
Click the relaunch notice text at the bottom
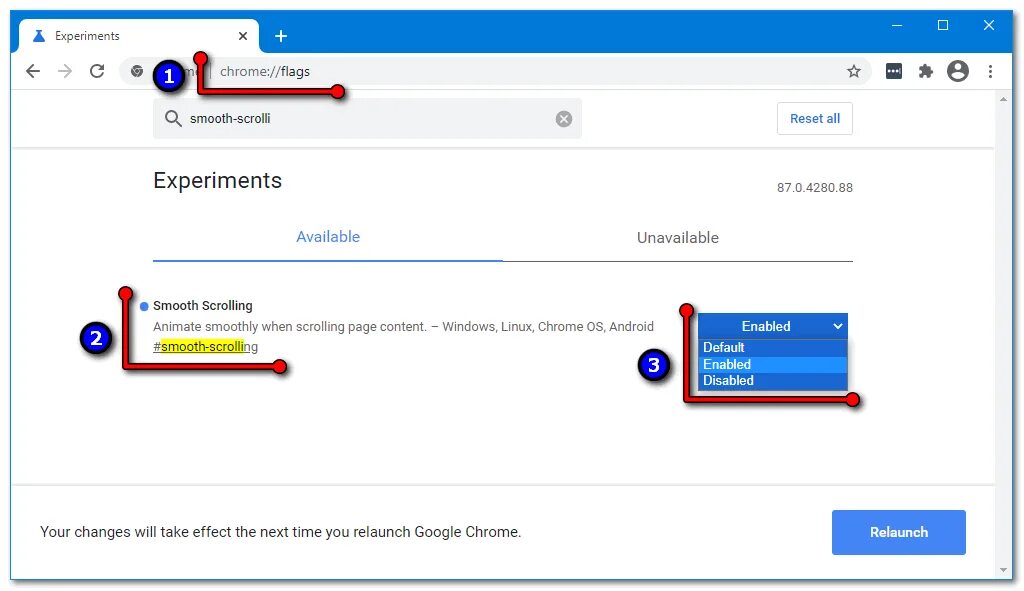[281, 532]
